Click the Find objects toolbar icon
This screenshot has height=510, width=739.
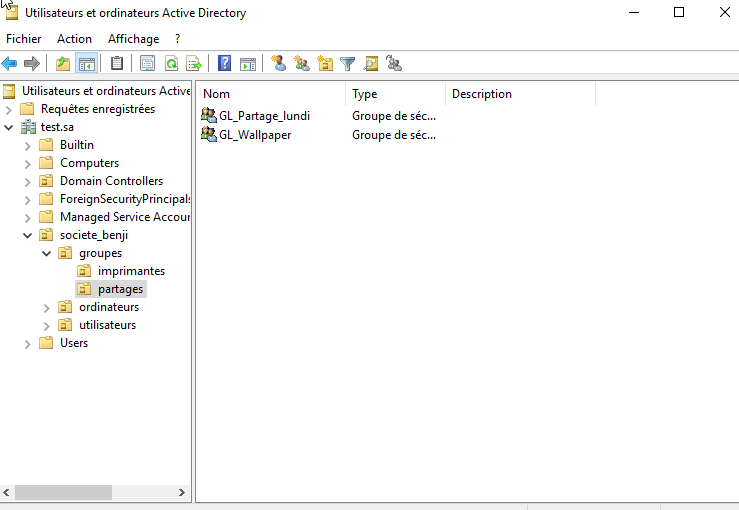coord(371,64)
